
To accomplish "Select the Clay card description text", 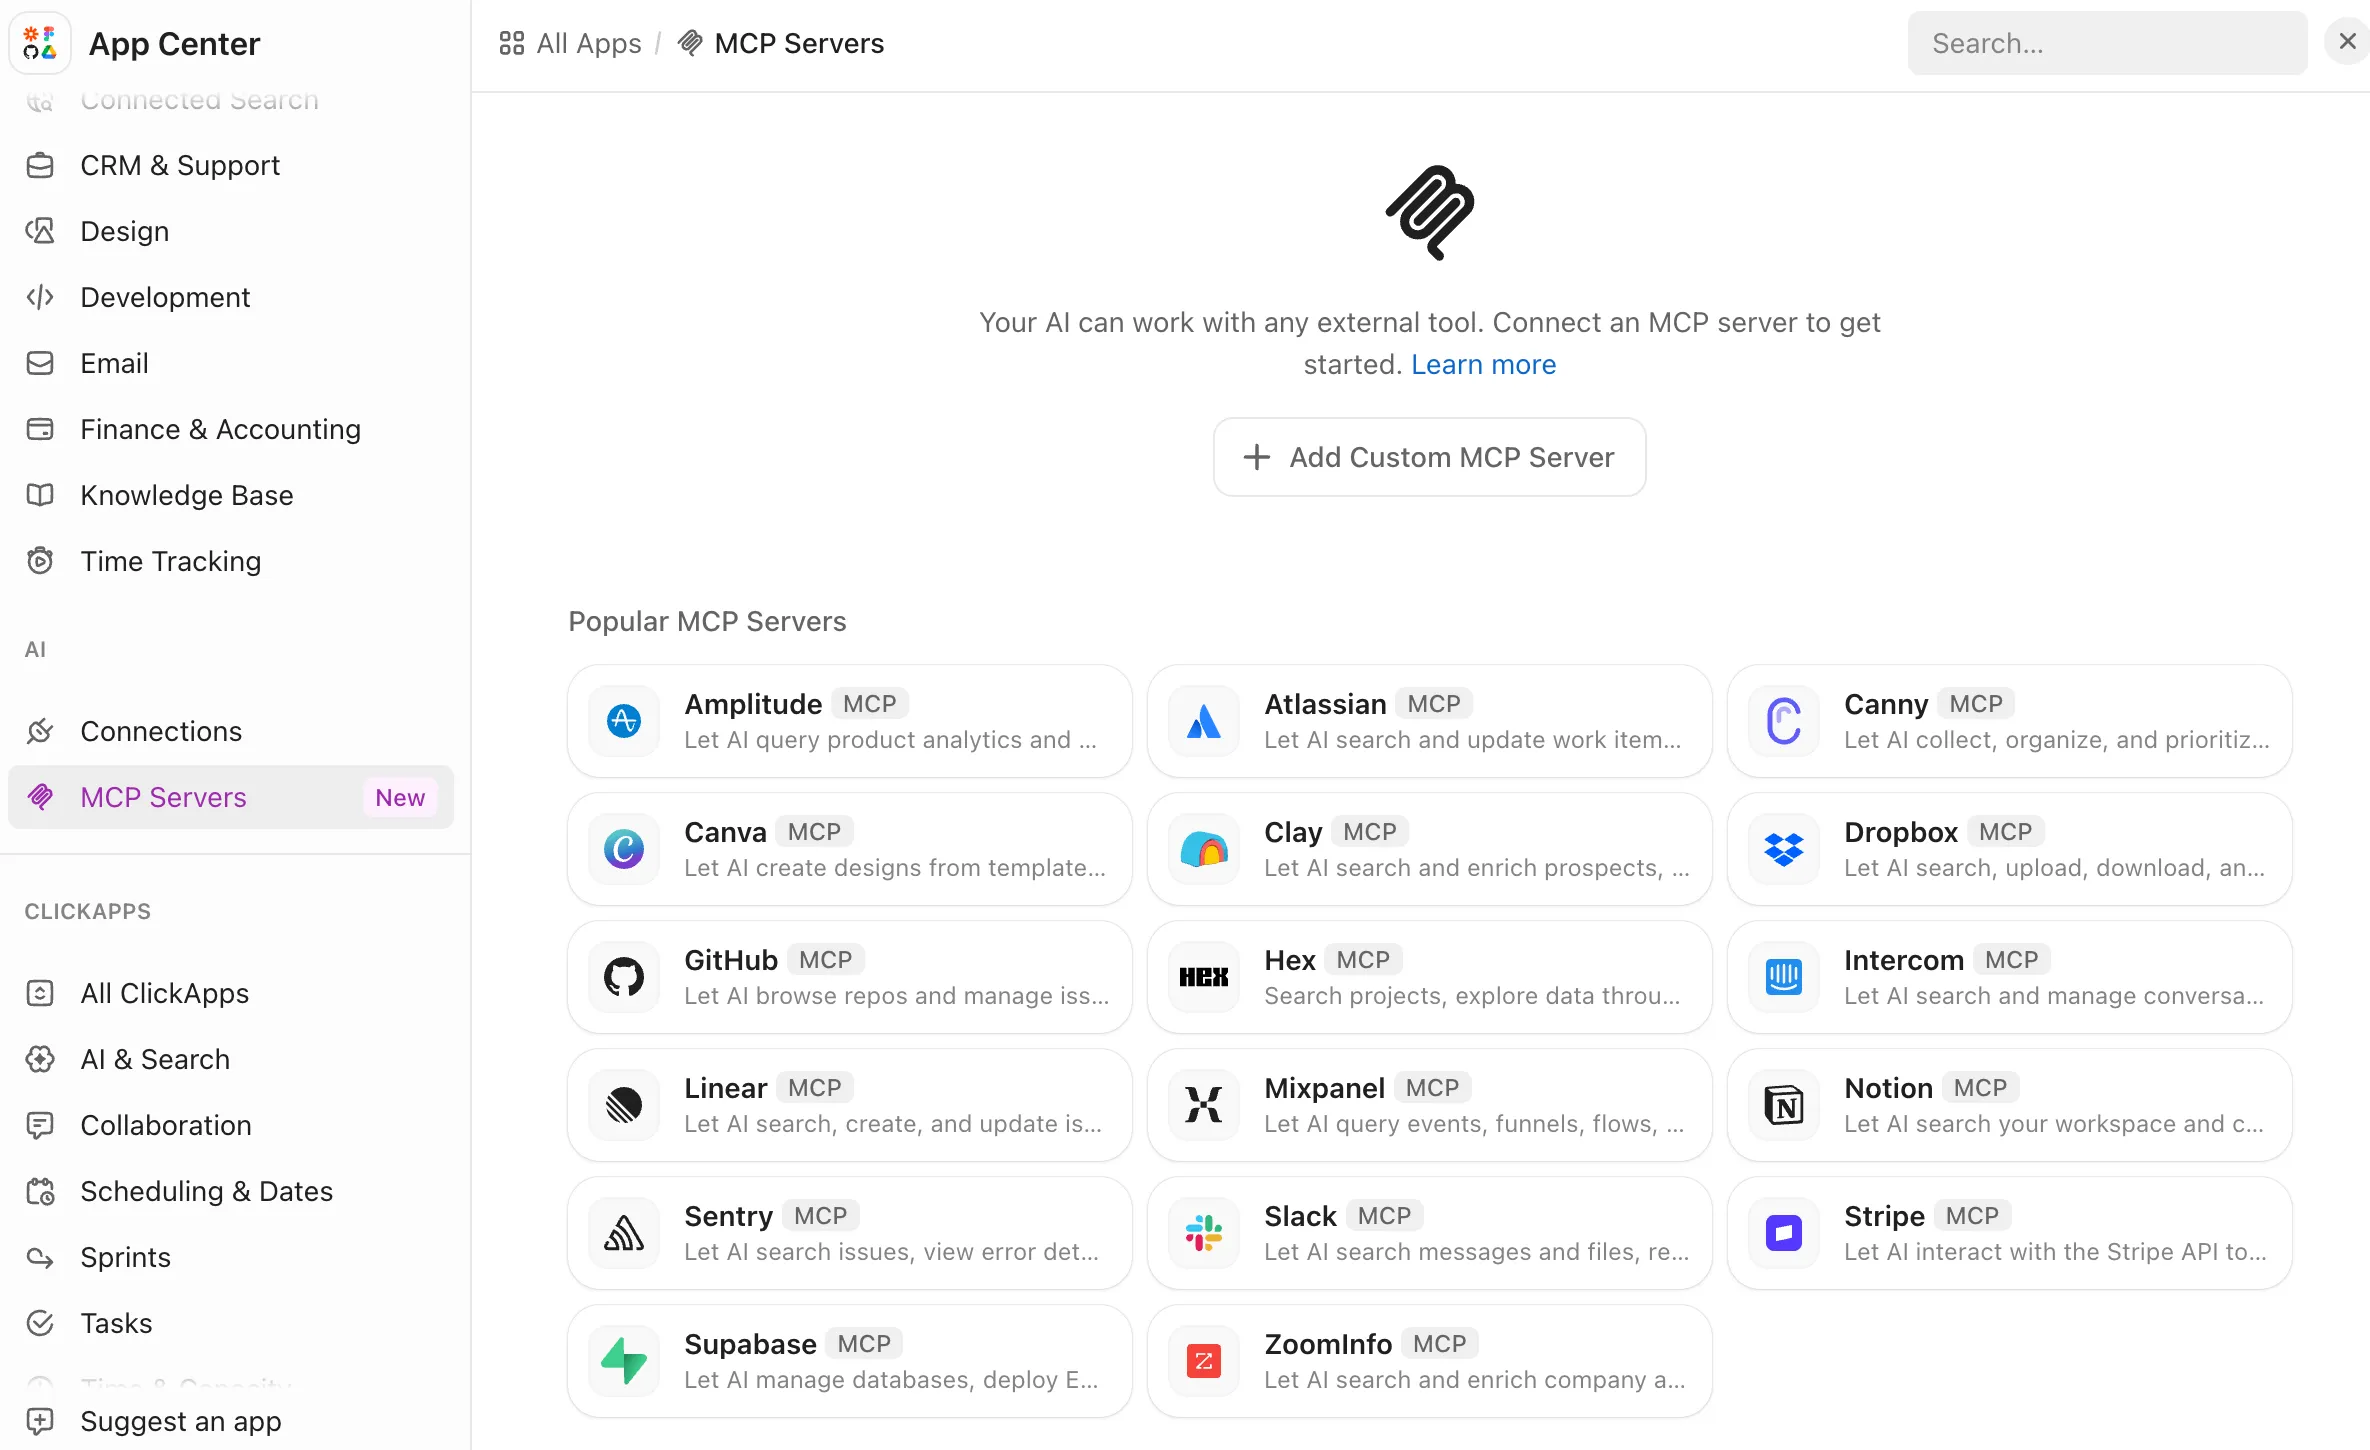I will (1477, 868).
